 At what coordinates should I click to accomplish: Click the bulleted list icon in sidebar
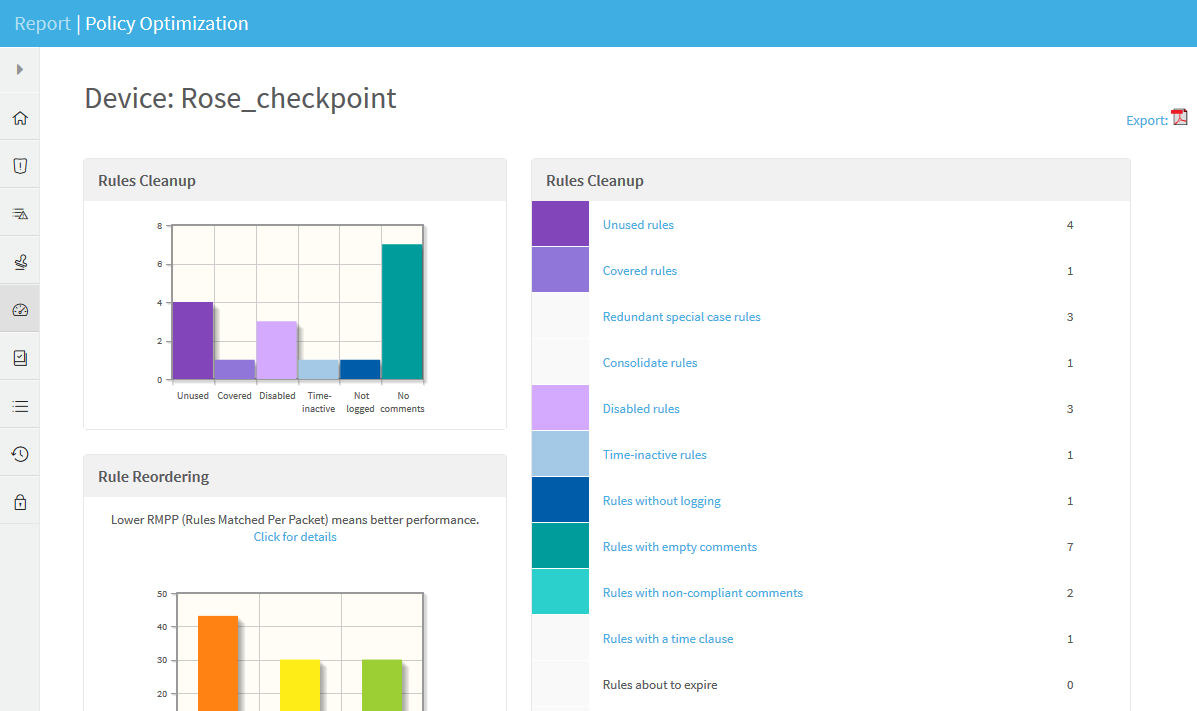[x=20, y=406]
